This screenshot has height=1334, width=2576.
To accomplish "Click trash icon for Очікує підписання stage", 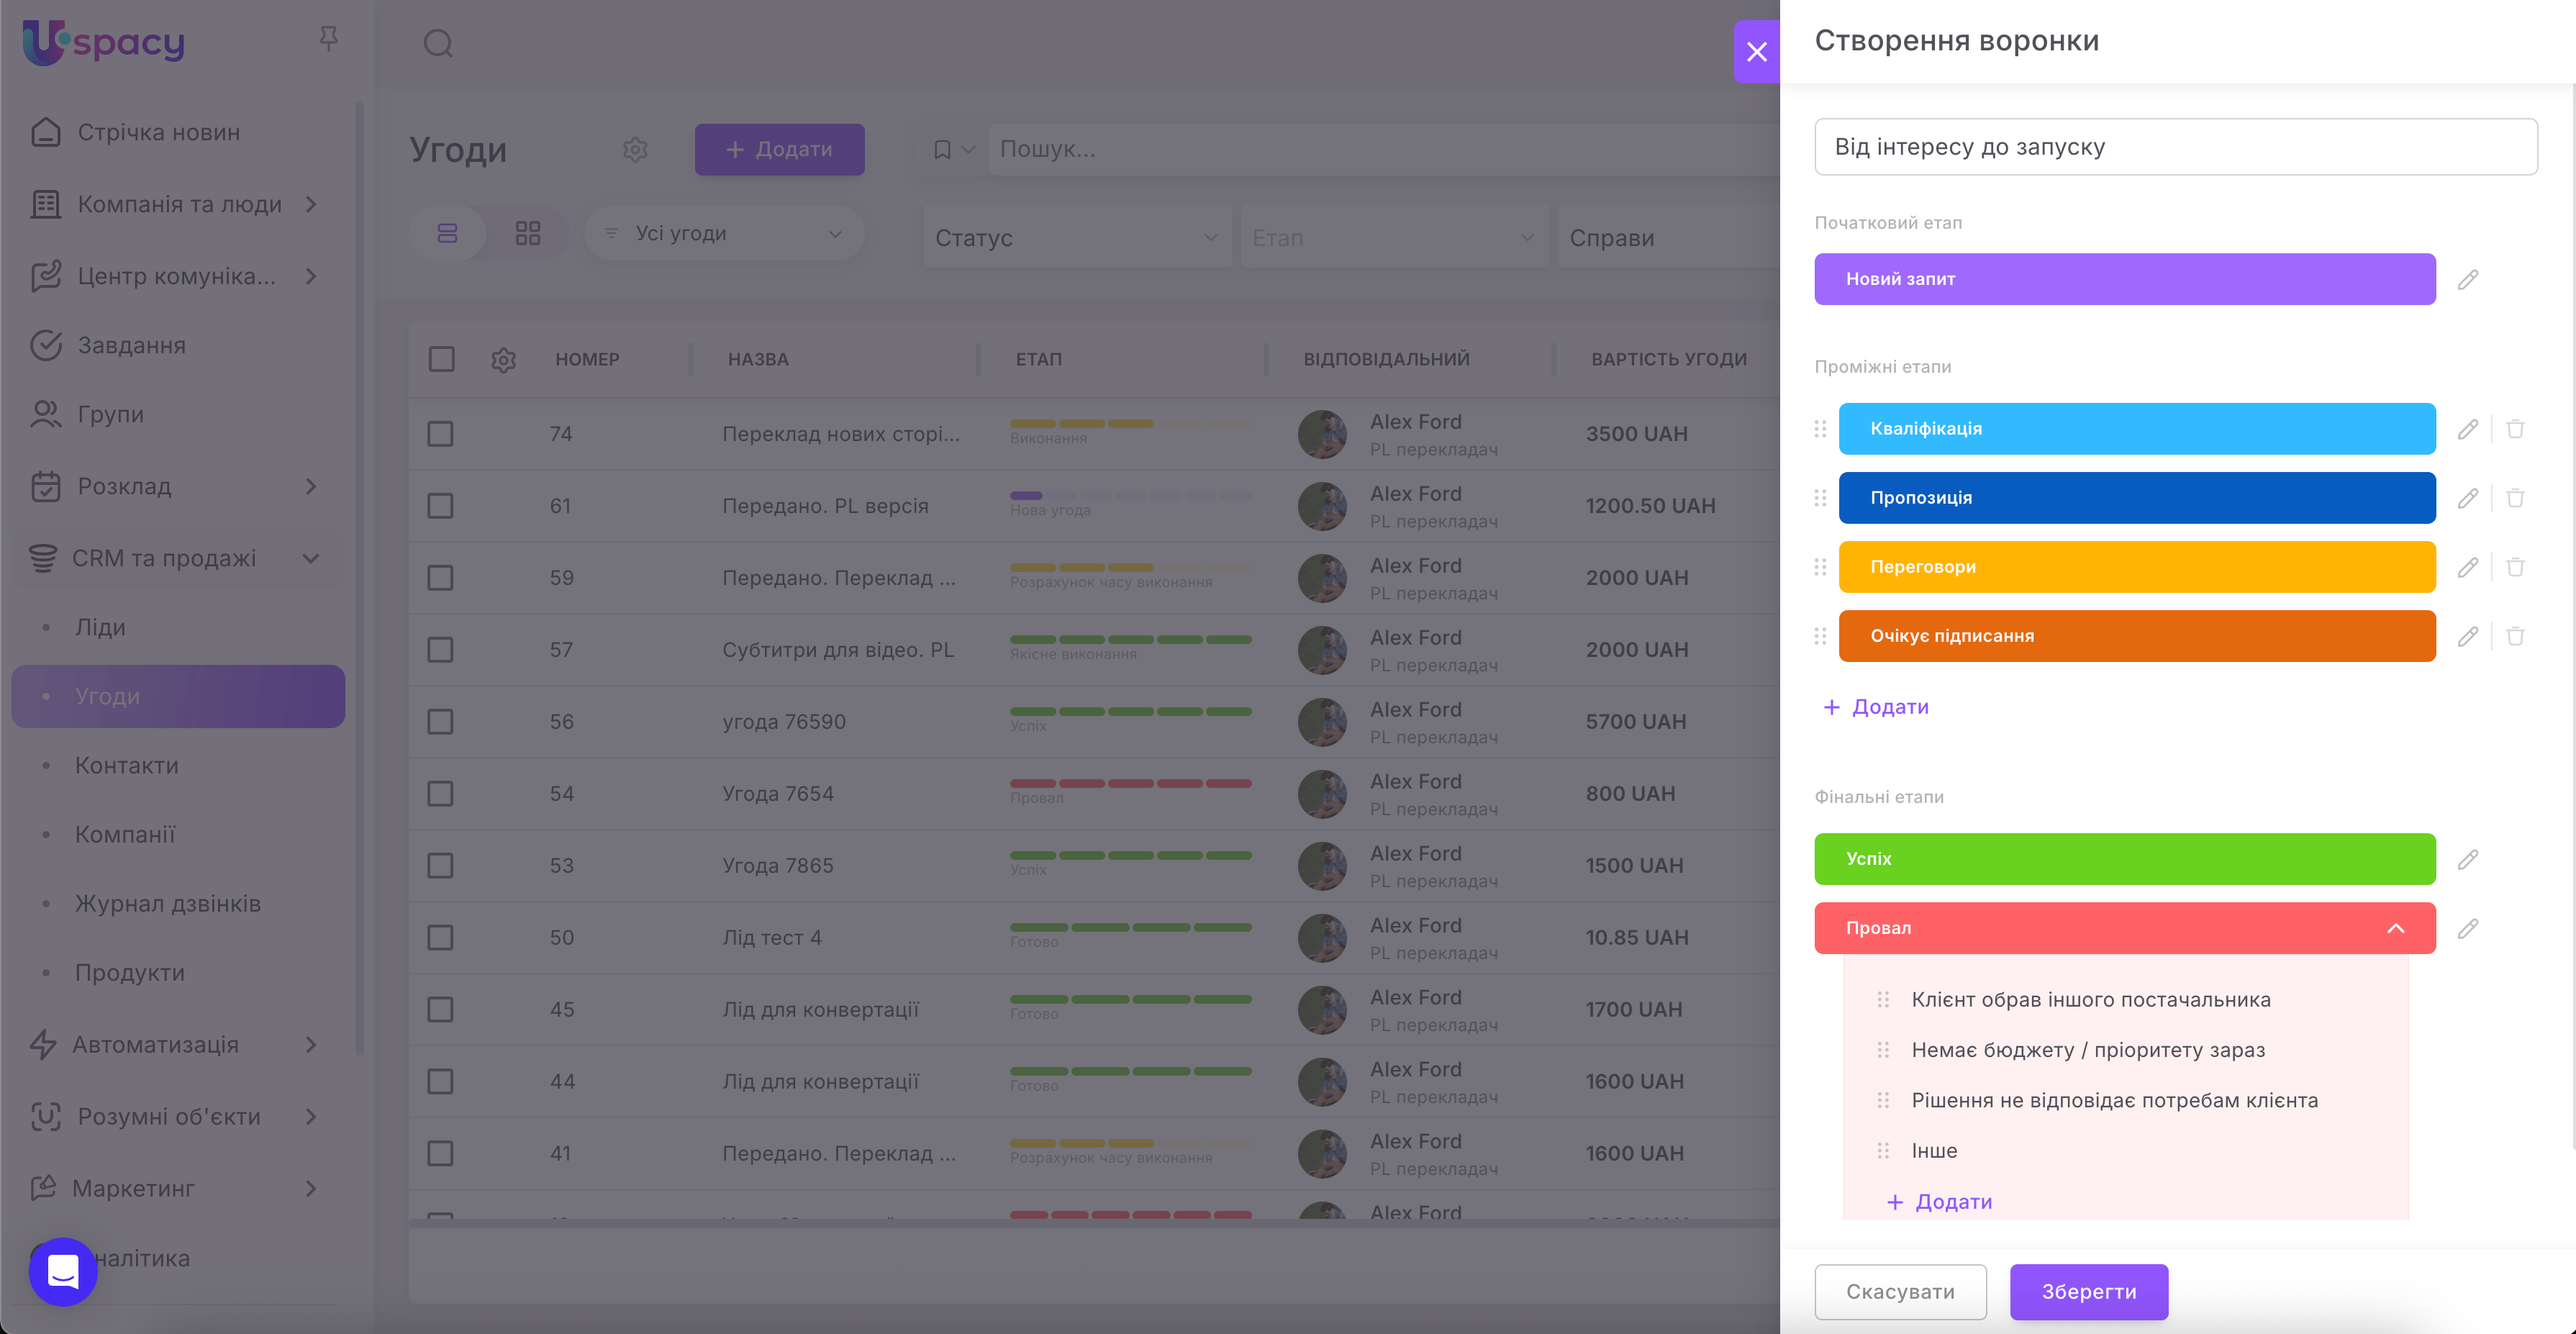I will pos(2515,636).
